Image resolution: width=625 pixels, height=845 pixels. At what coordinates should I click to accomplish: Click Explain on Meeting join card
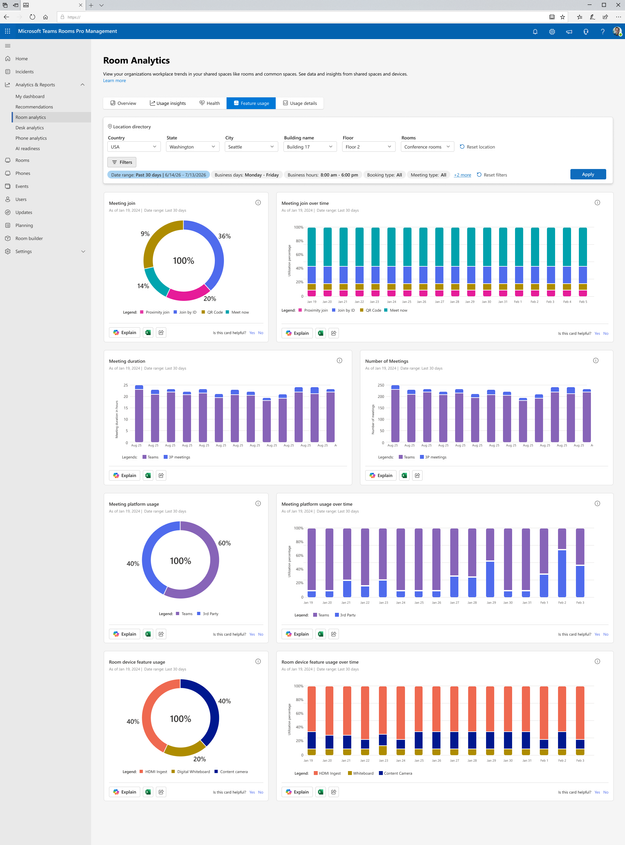click(124, 333)
